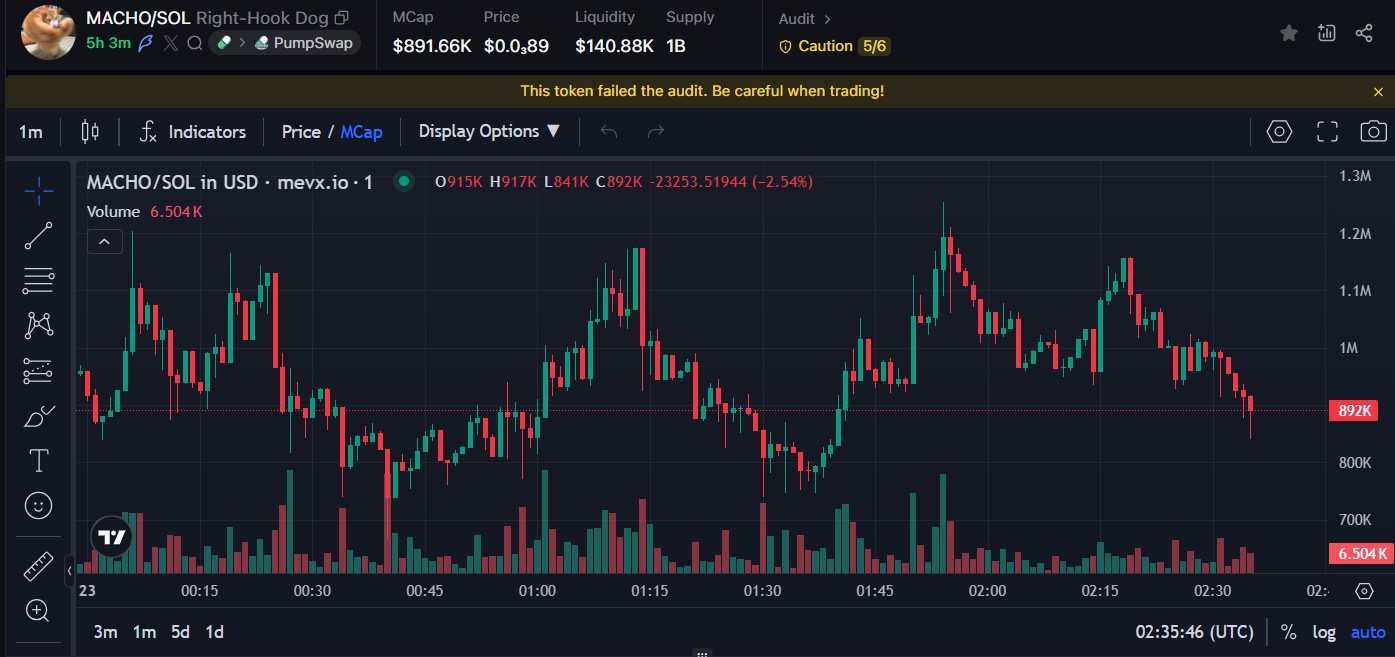Take a chart snapshot with camera icon
Image resolution: width=1395 pixels, height=657 pixels.
click(x=1373, y=132)
